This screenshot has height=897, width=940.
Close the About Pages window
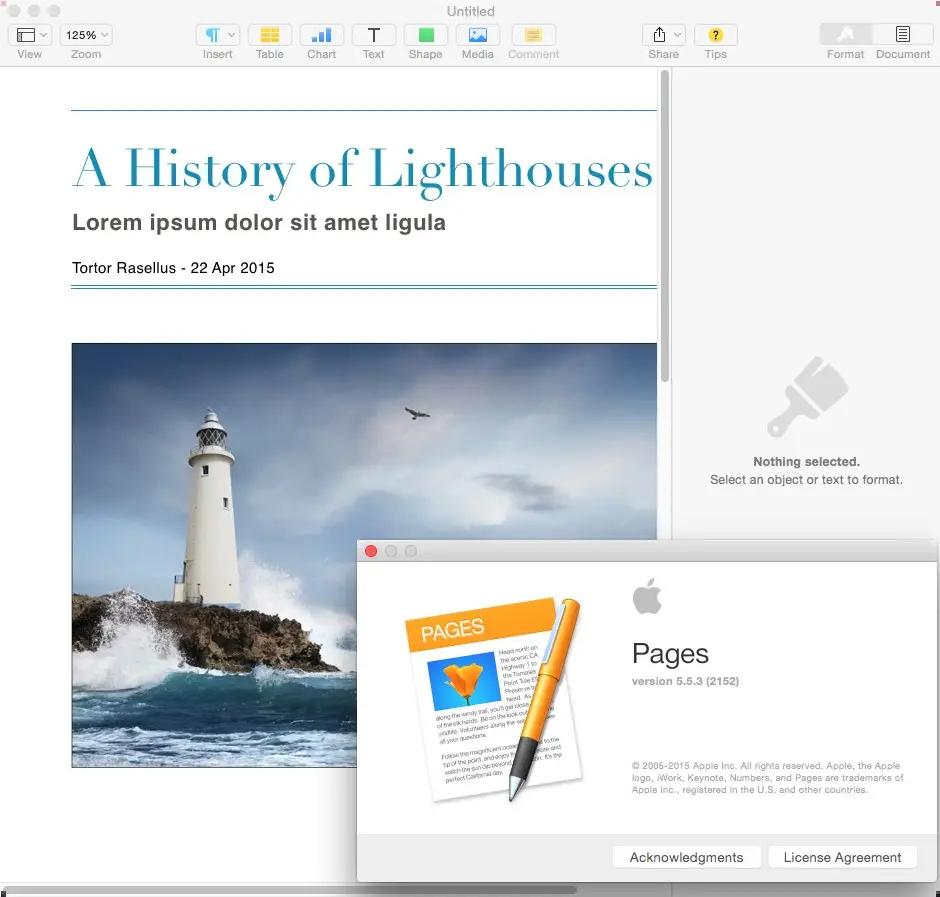pos(371,551)
